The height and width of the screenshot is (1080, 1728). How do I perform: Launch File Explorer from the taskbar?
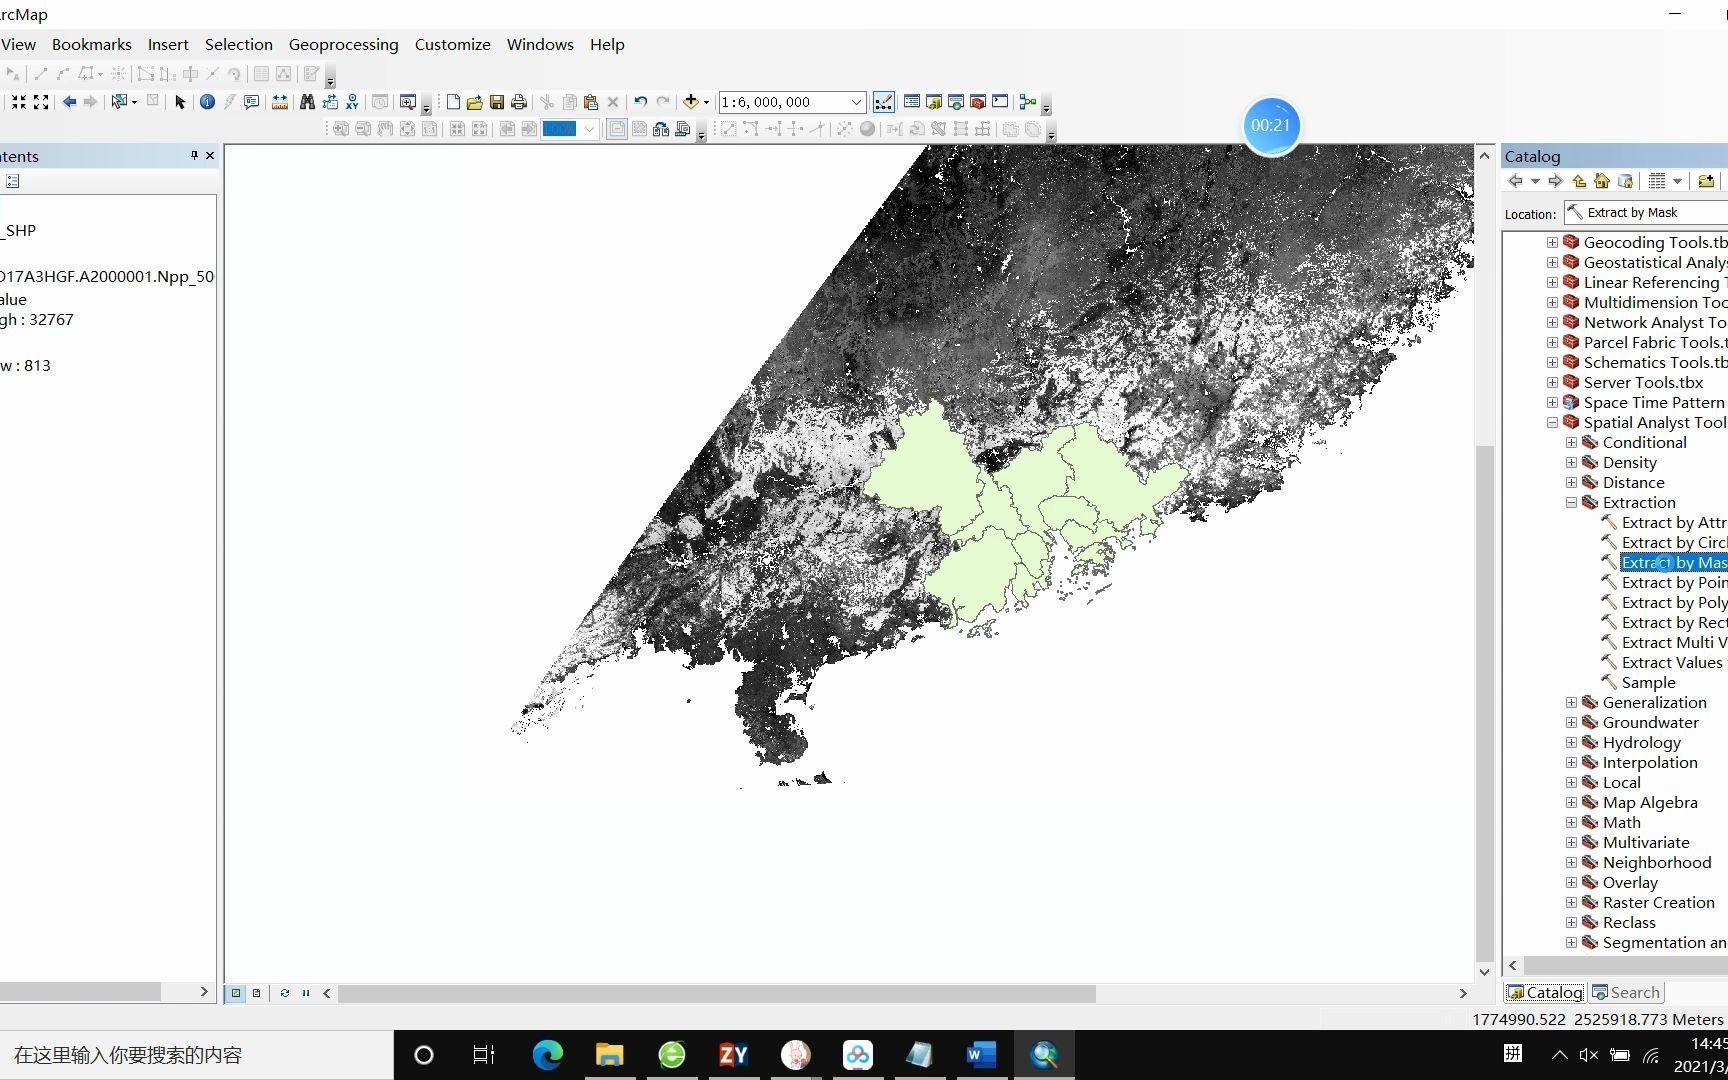point(610,1055)
